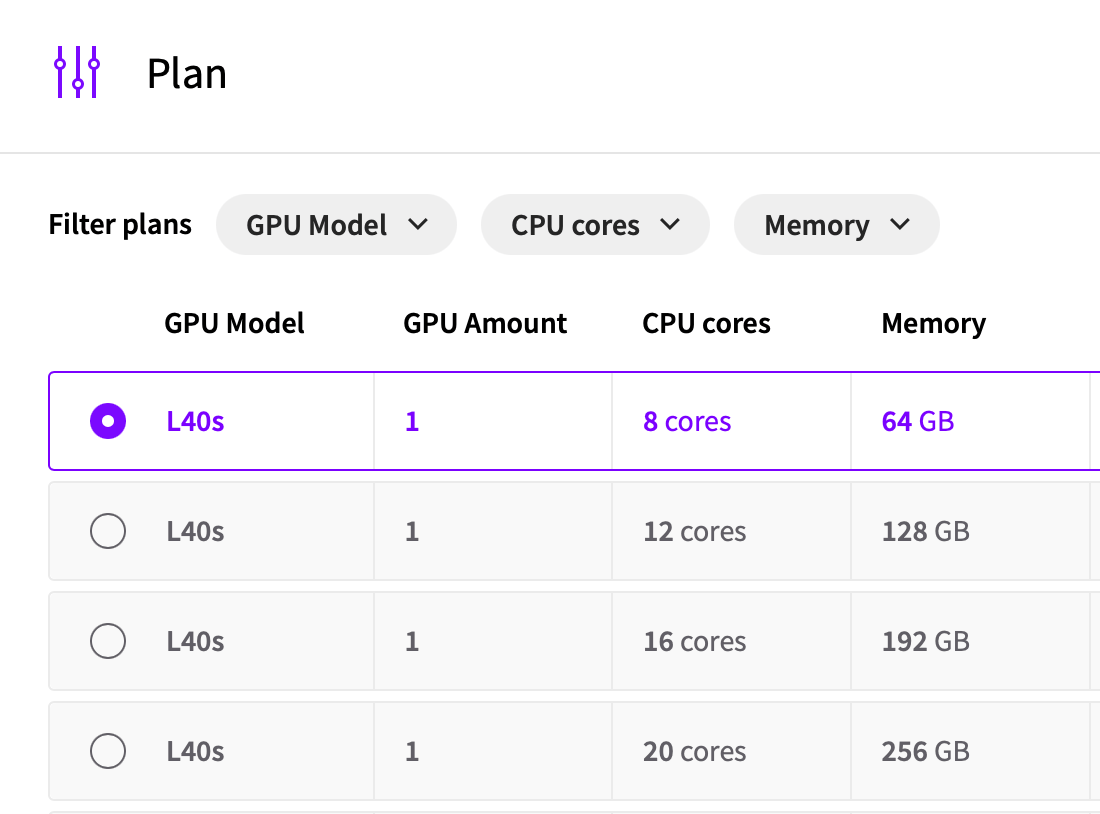Click the 192 GB plan row
The image size is (1100, 814).
(500, 641)
